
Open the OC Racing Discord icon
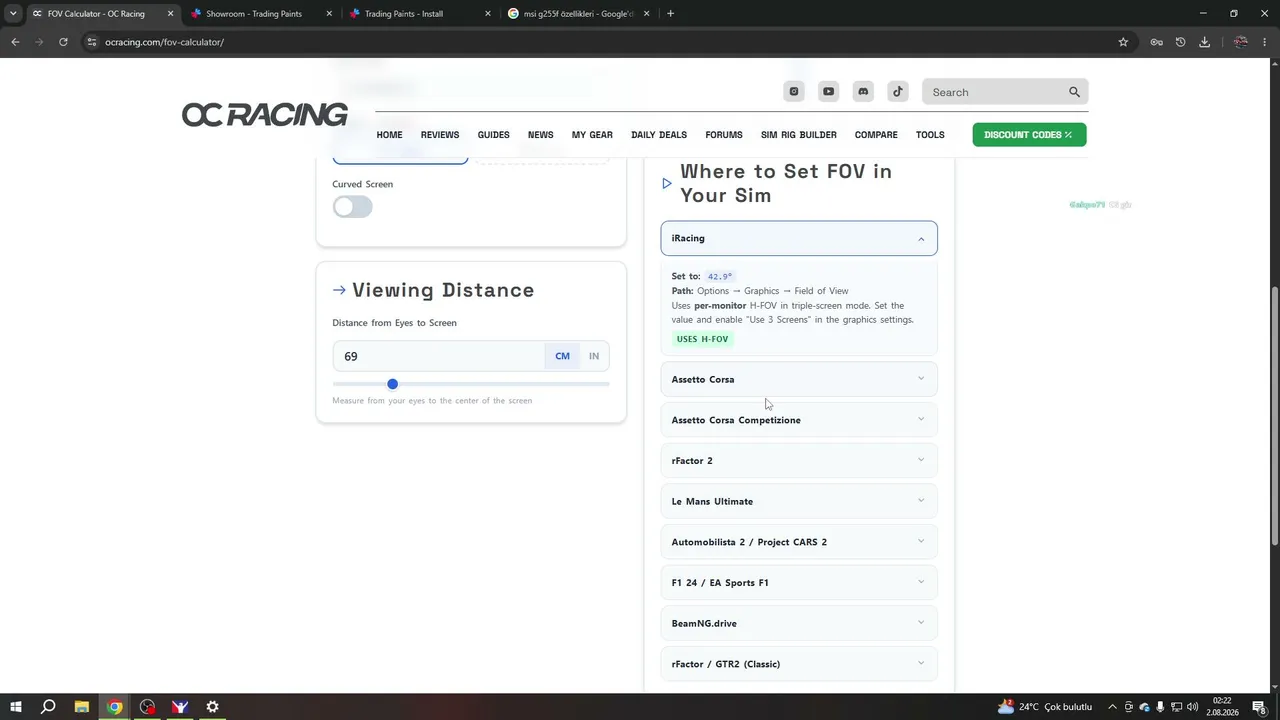click(863, 92)
